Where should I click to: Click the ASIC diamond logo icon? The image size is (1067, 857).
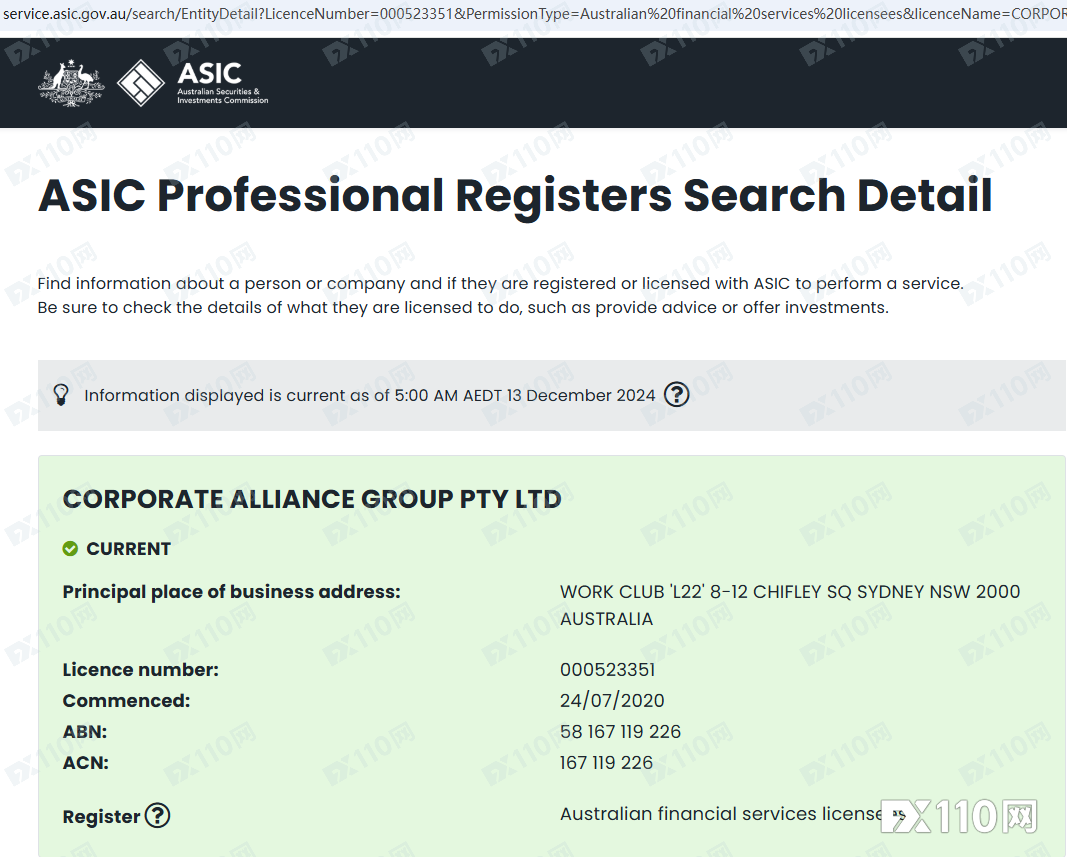tap(140, 84)
